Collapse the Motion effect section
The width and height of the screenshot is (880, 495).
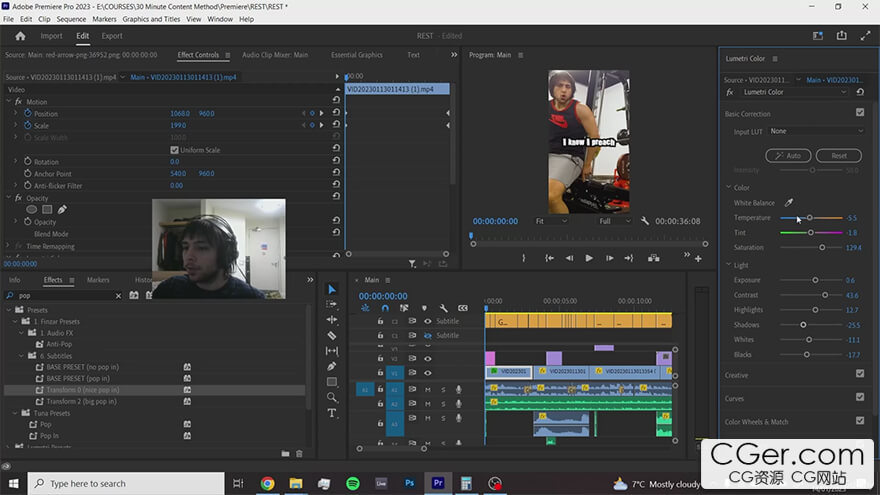pos(8,102)
